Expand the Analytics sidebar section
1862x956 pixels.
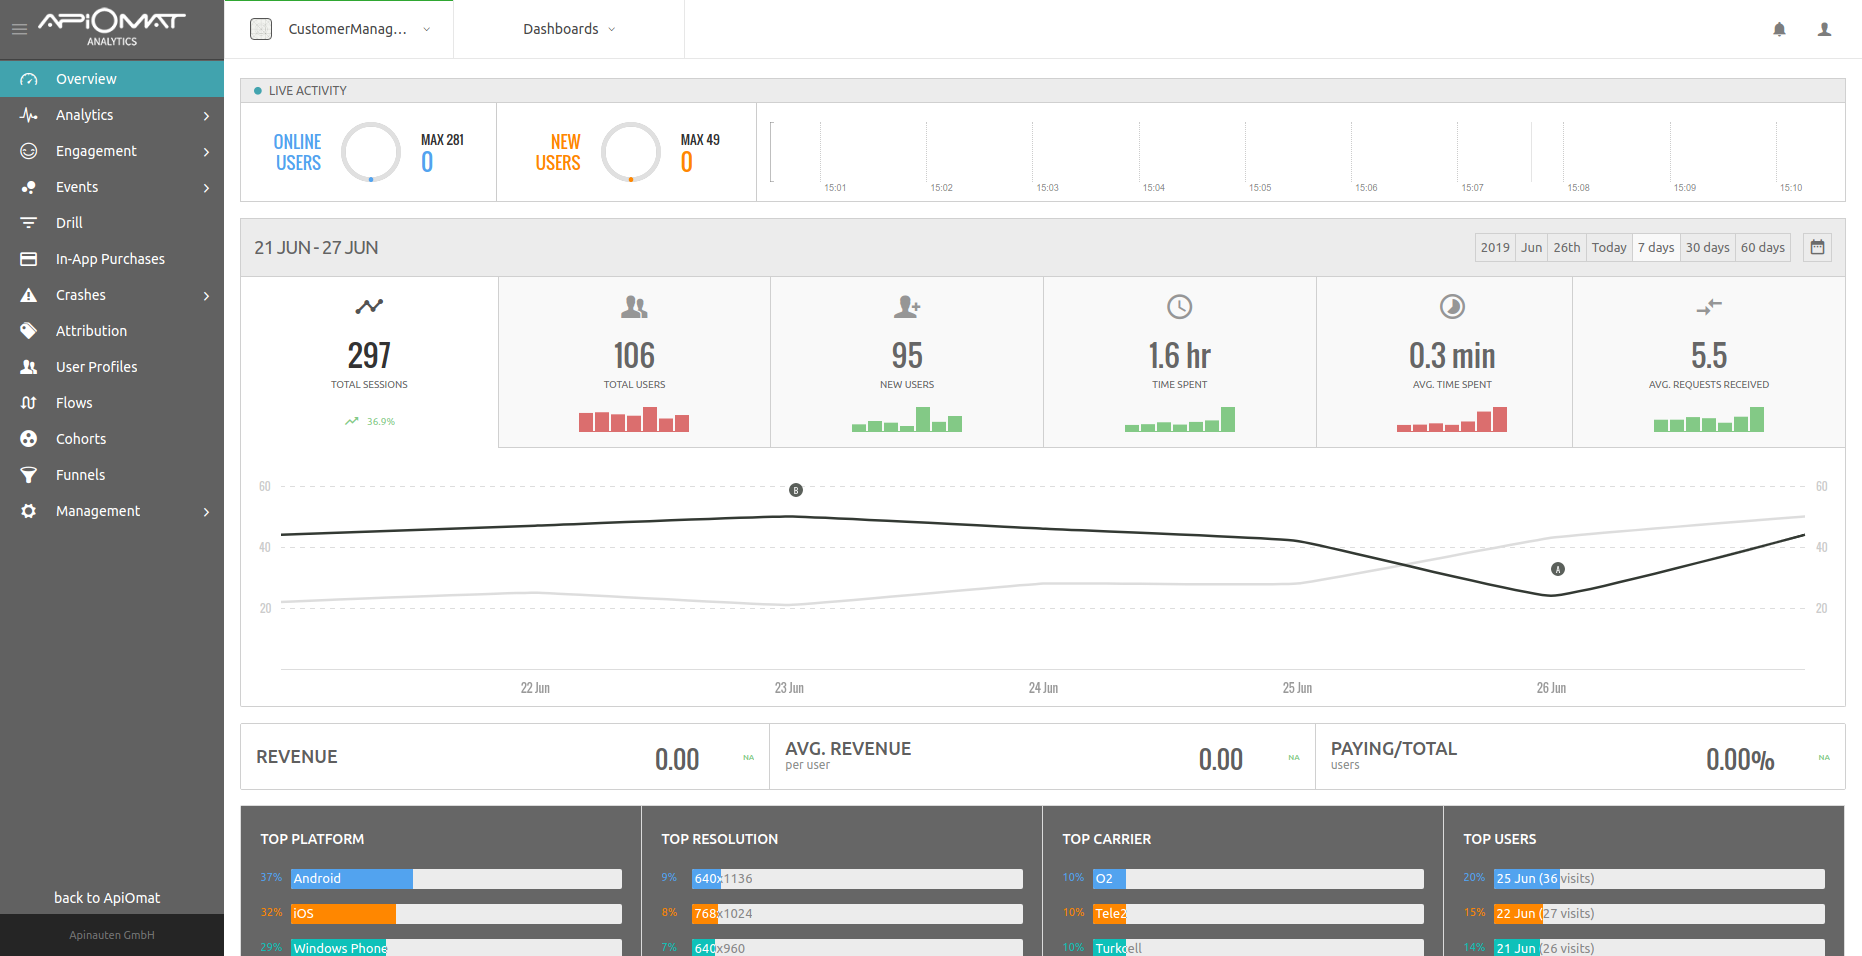pos(112,115)
